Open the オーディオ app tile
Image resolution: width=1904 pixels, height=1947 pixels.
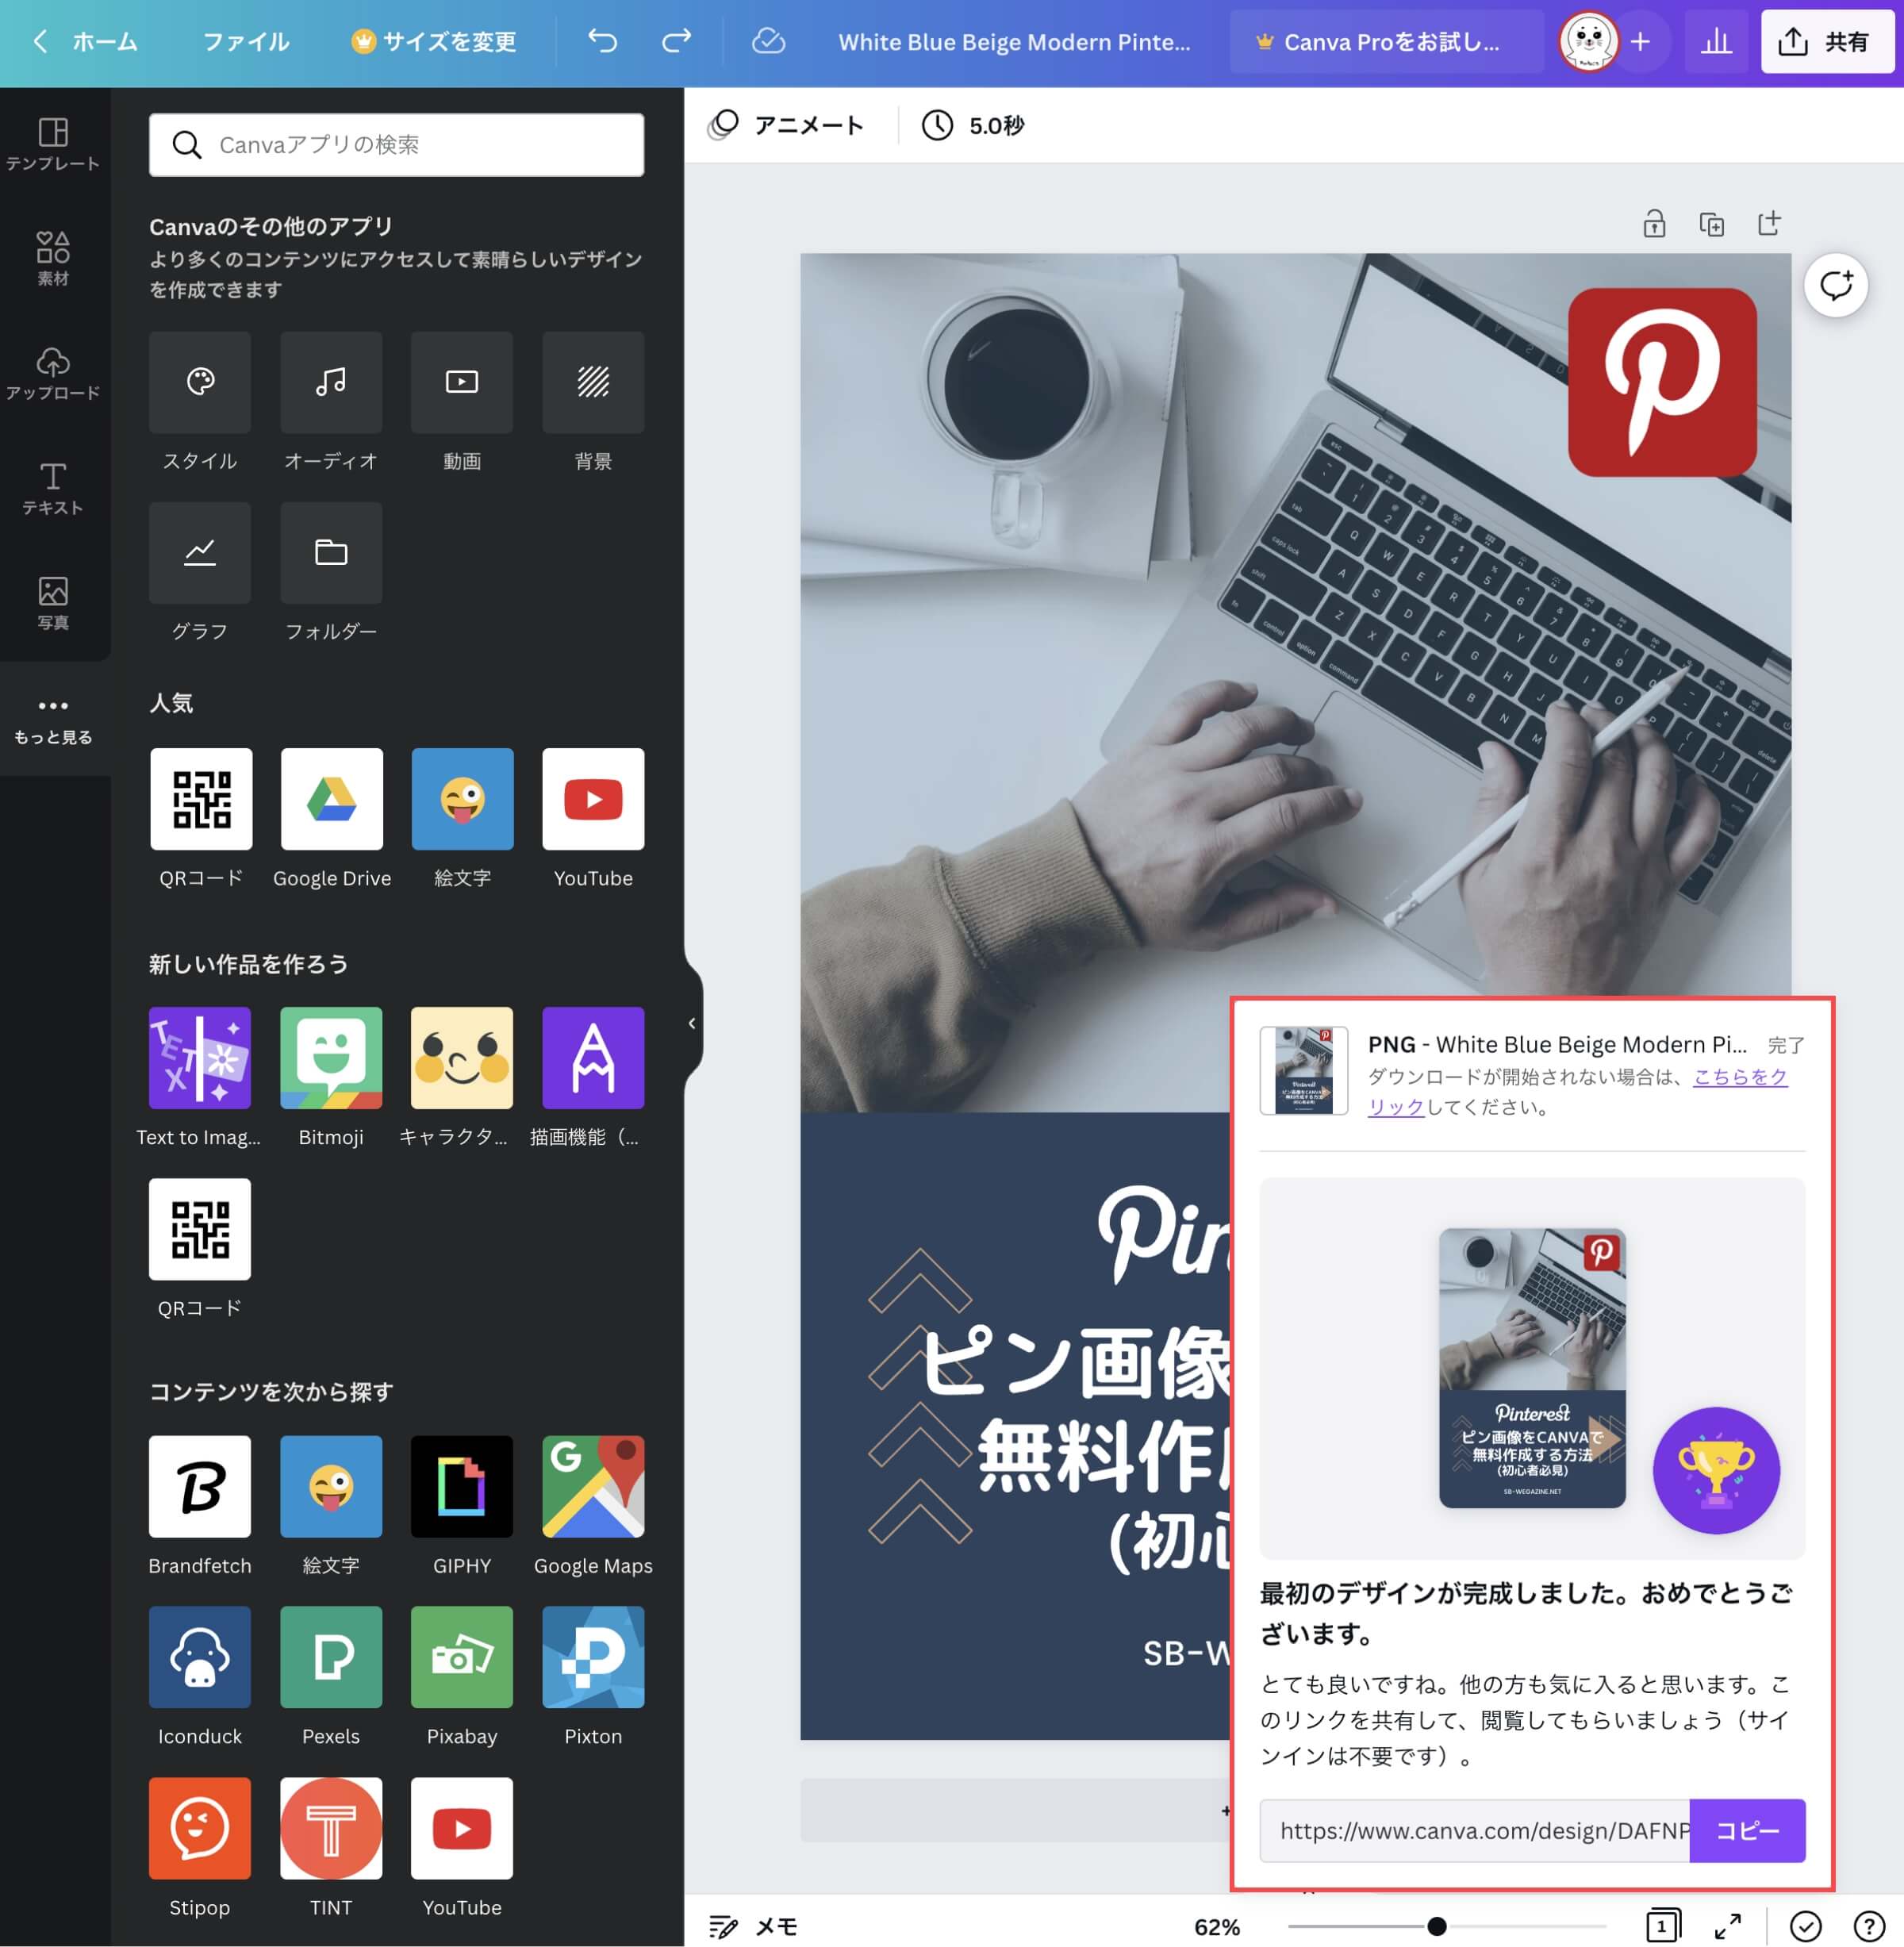pos(331,382)
